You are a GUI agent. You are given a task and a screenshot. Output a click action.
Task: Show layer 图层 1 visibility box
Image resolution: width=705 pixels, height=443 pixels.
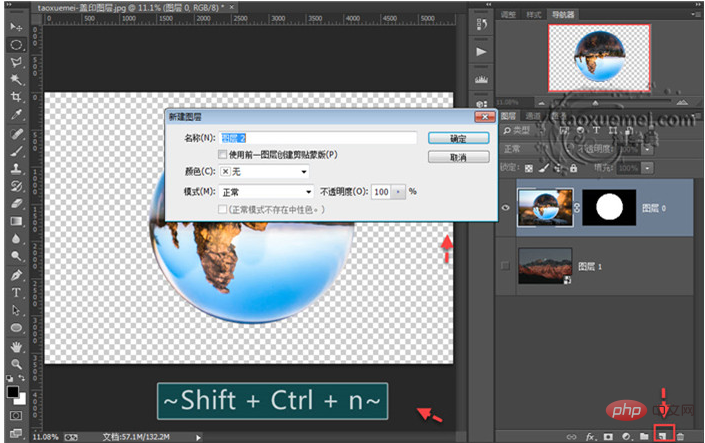[x=505, y=266]
